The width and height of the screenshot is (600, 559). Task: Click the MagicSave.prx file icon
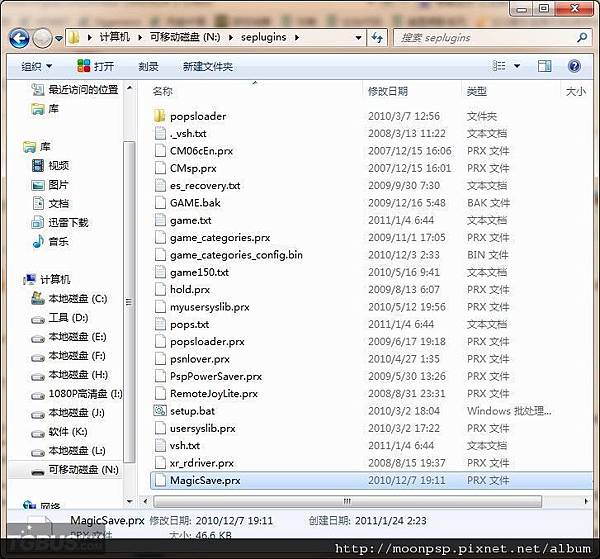coord(160,480)
